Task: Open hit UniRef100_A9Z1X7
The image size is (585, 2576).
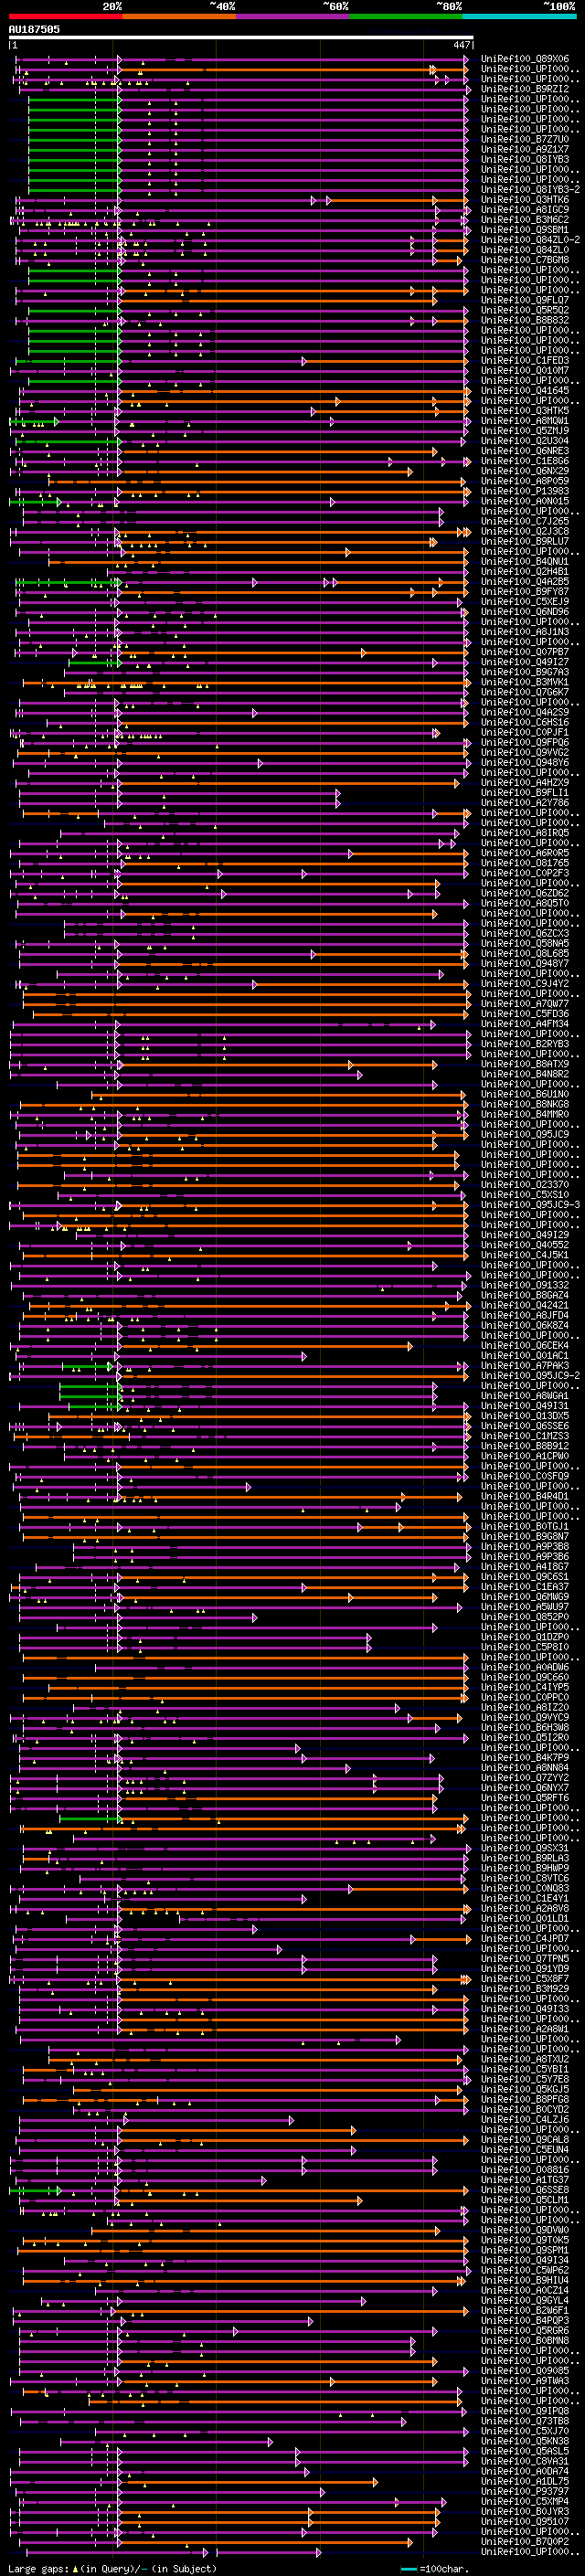Action: click(524, 149)
